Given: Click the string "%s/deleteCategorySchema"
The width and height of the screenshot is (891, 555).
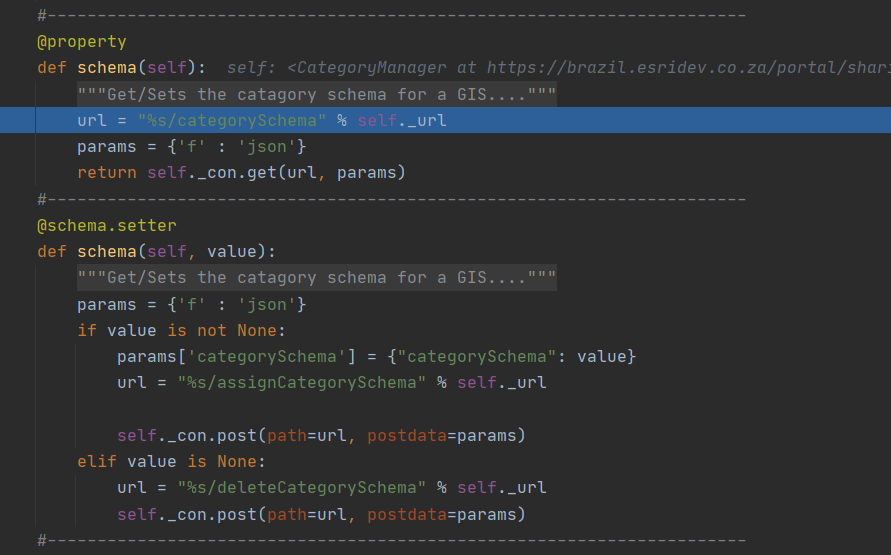Looking at the screenshot, I should pyautogui.click(x=302, y=488).
